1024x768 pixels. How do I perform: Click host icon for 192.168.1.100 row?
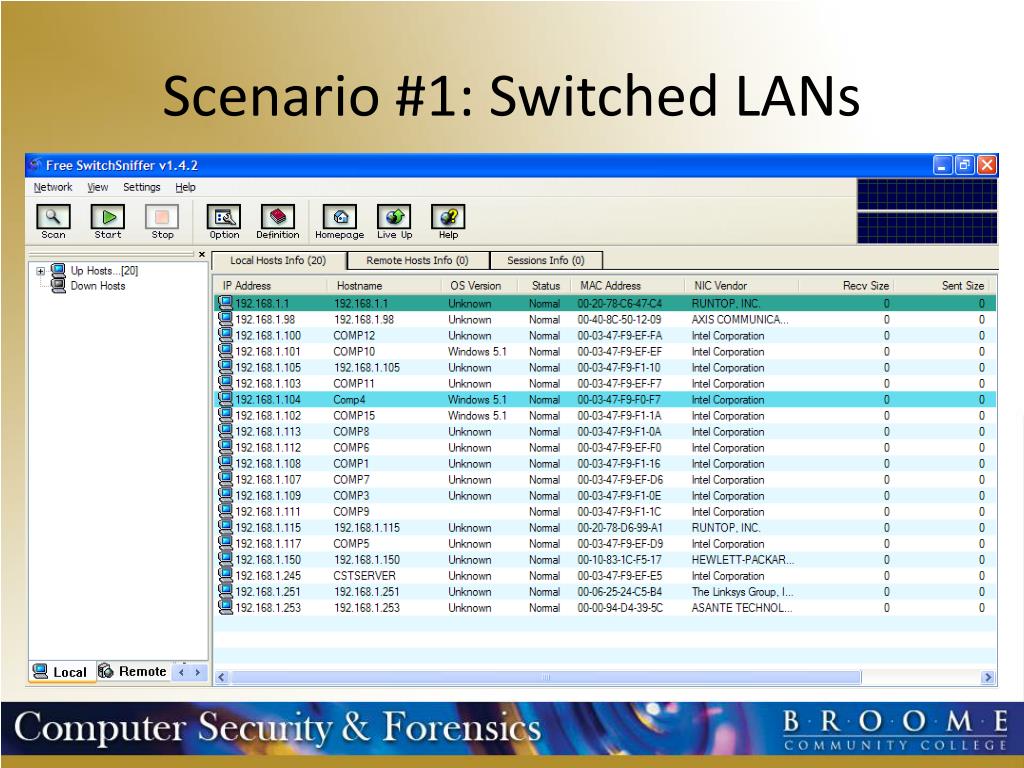(225, 334)
